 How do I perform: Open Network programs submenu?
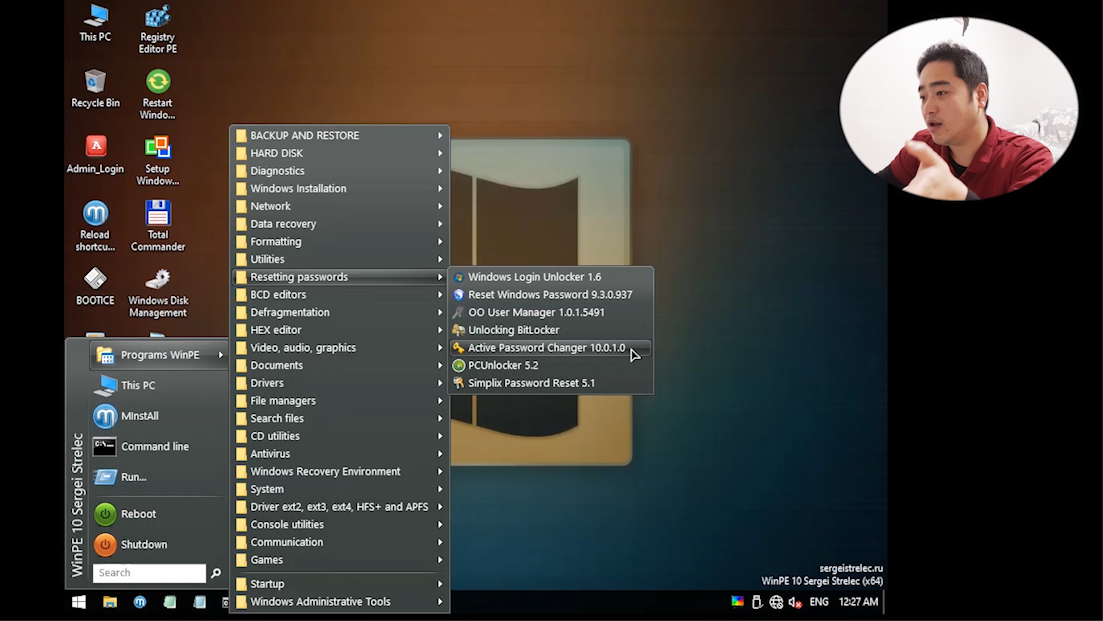[340, 206]
